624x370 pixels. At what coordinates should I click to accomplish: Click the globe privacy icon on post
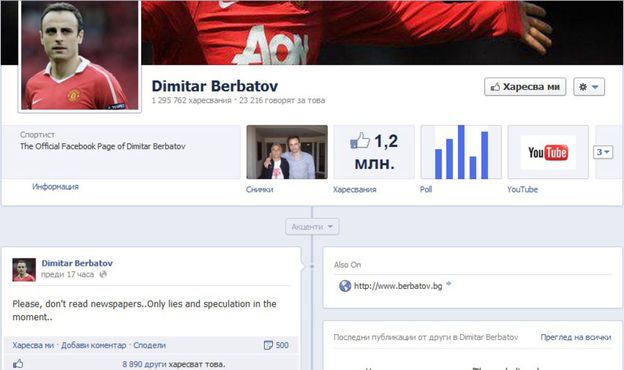pos(103,274)
